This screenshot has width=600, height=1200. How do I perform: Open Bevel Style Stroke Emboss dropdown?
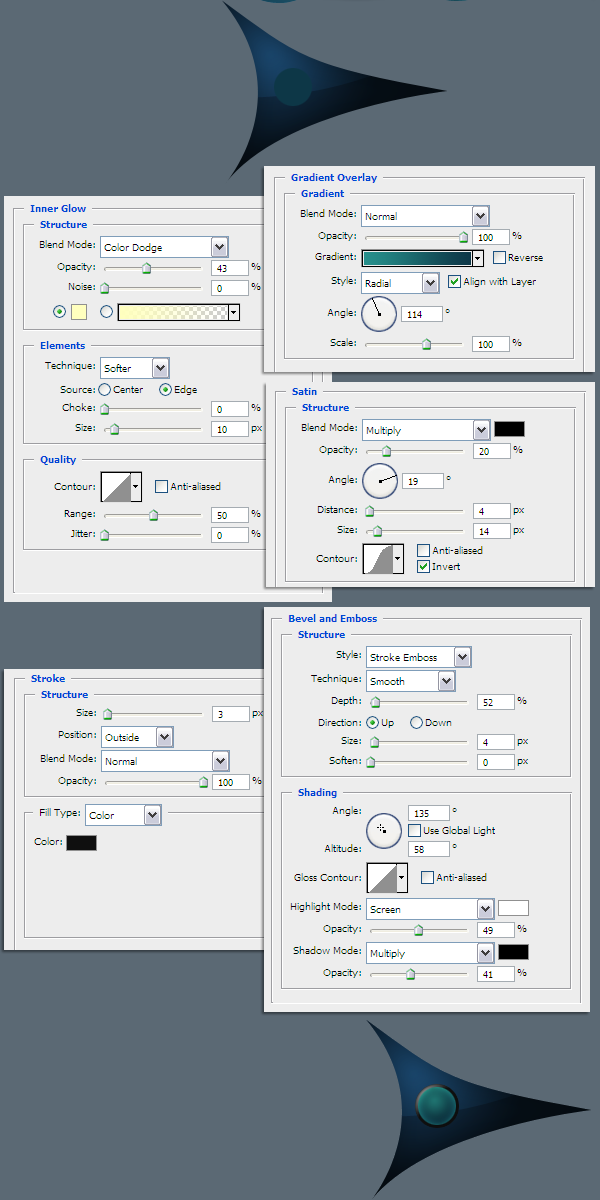click(418, 657)
